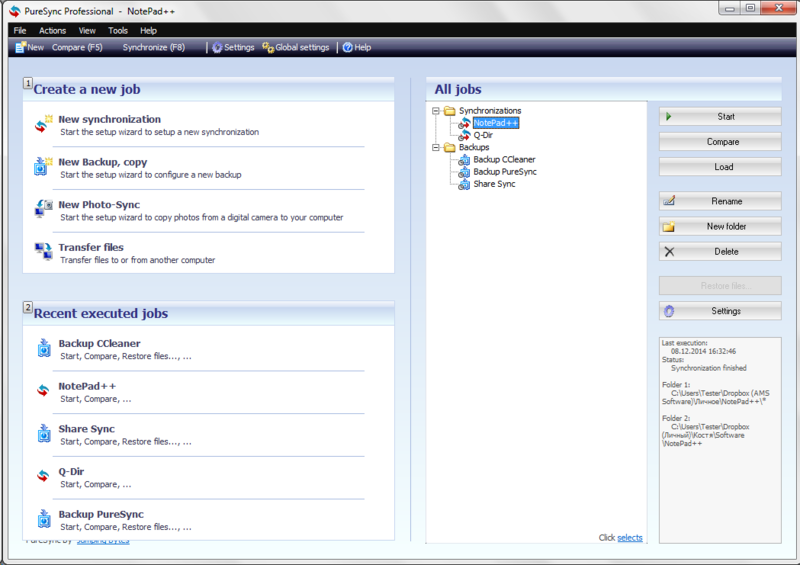Click 'Transfer files to or from another computer' text
Image resolution: width=800 pixels, height=565 pixels.
tap(138, 260)
